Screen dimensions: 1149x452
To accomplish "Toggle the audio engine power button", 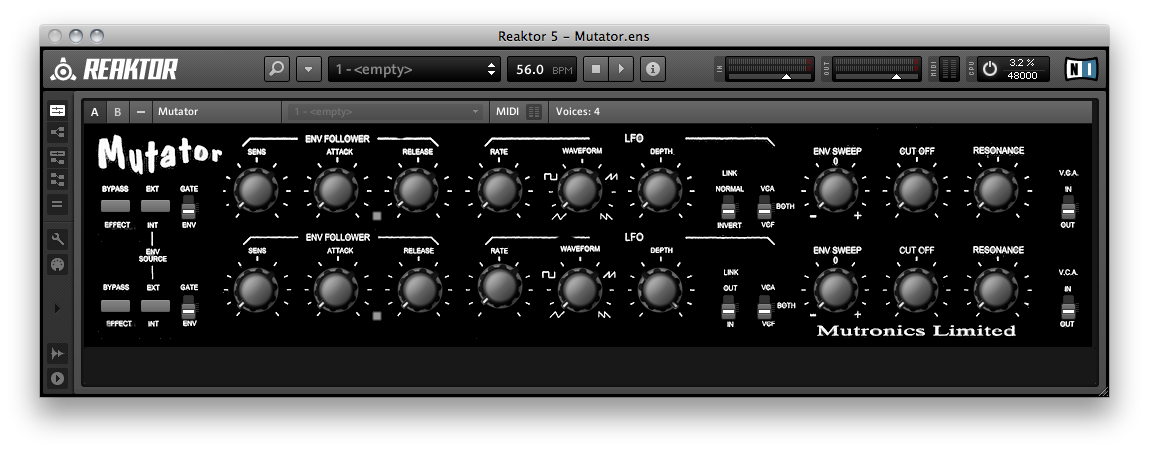I will pyautogui.click(x=990, y=69).
